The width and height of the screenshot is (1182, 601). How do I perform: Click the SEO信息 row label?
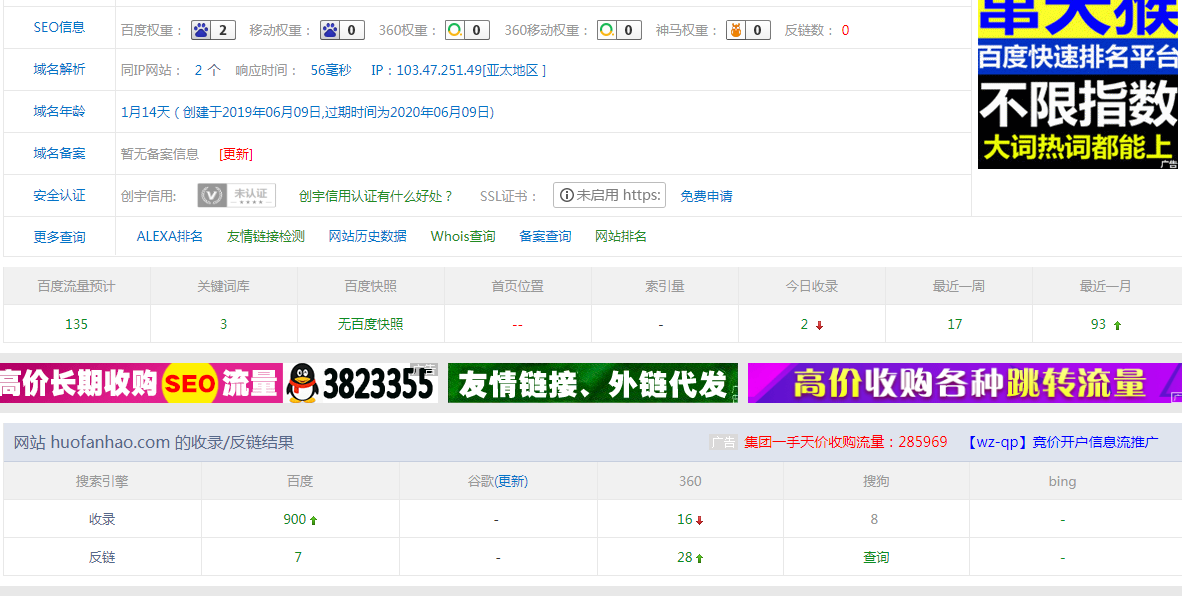pos(60,27)
